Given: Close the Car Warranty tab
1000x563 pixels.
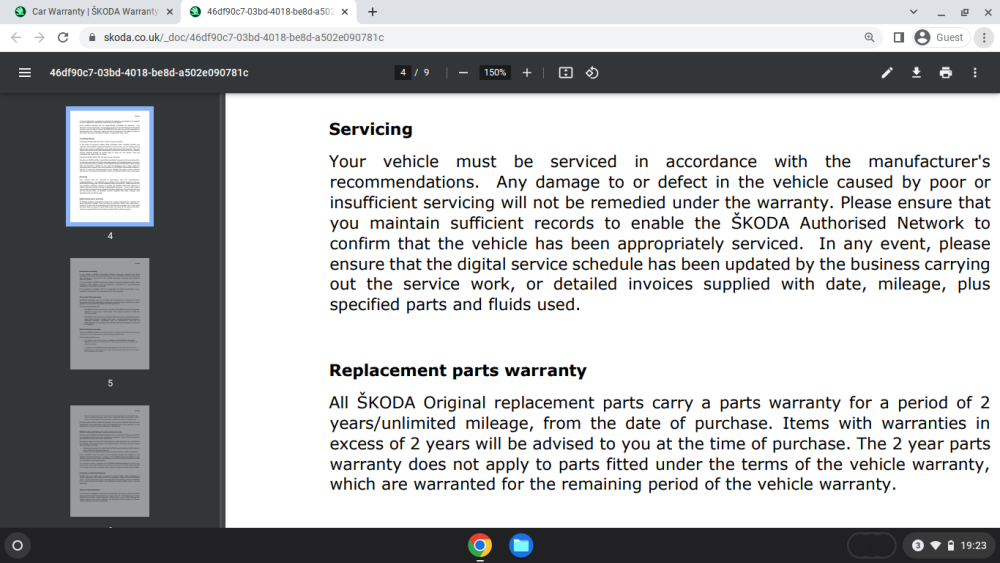Looking at the screenshot, I should pos(170,11).
